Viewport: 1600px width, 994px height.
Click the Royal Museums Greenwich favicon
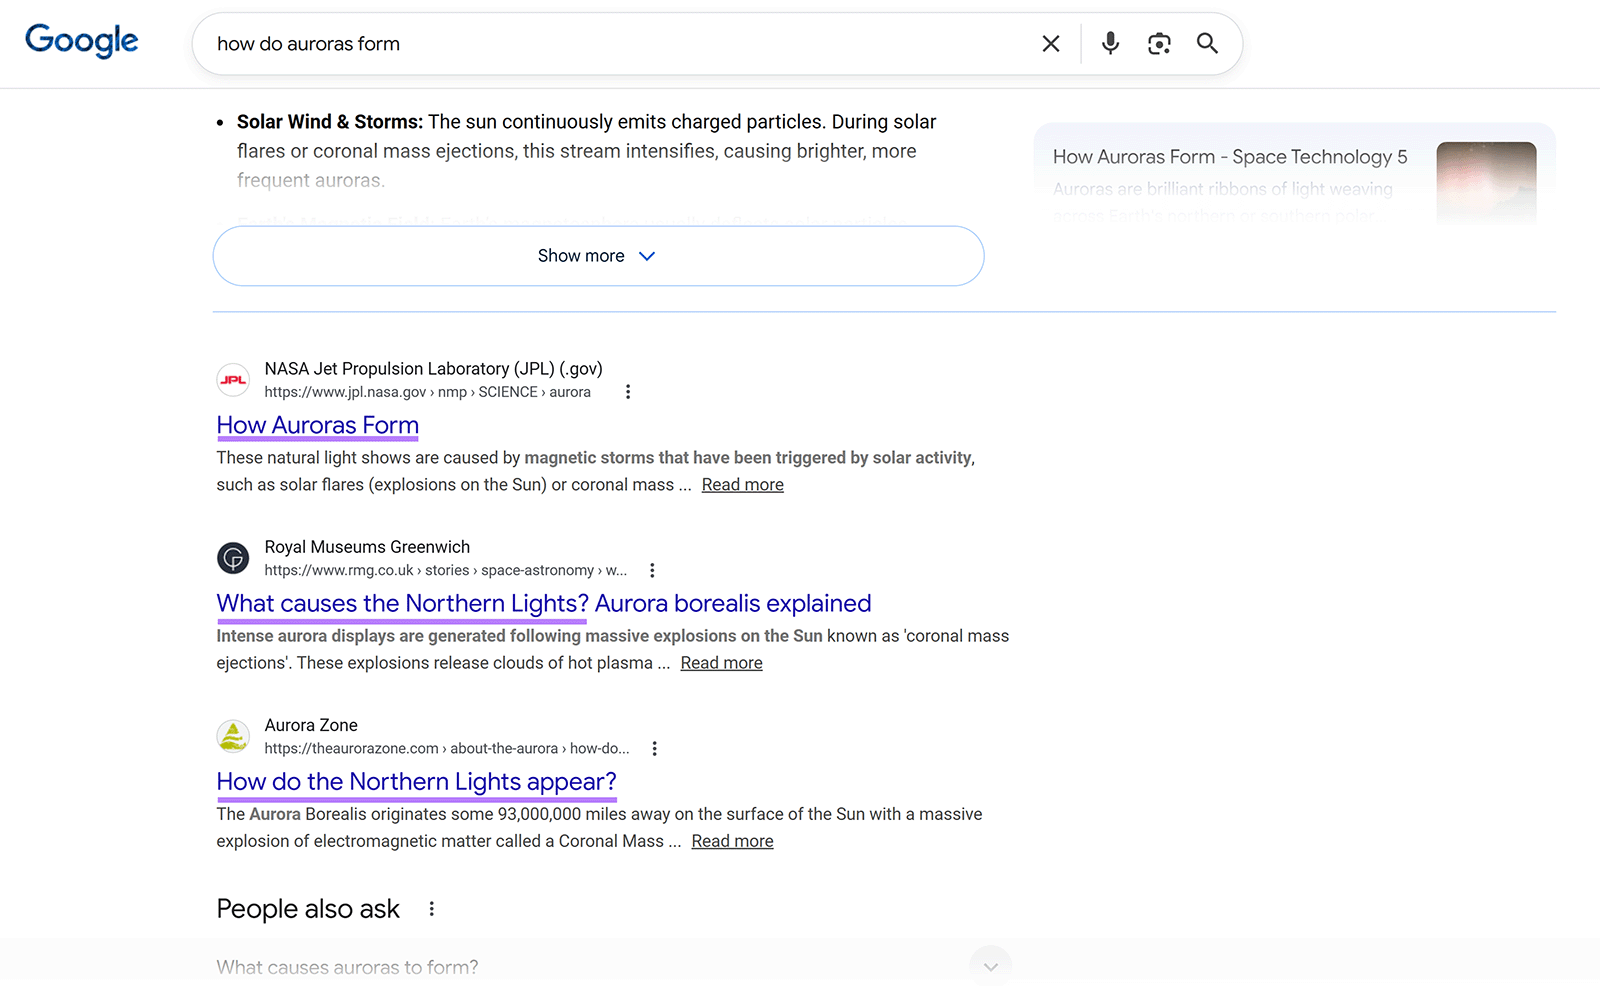[x=233, y=558]
